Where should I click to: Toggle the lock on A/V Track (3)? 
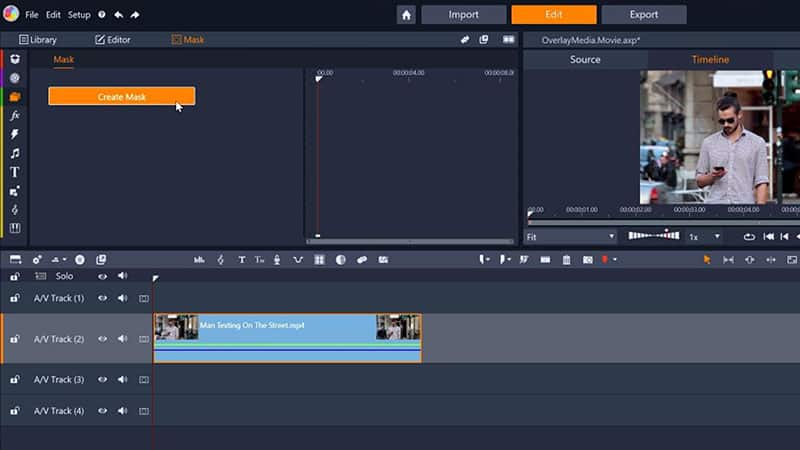14,380
